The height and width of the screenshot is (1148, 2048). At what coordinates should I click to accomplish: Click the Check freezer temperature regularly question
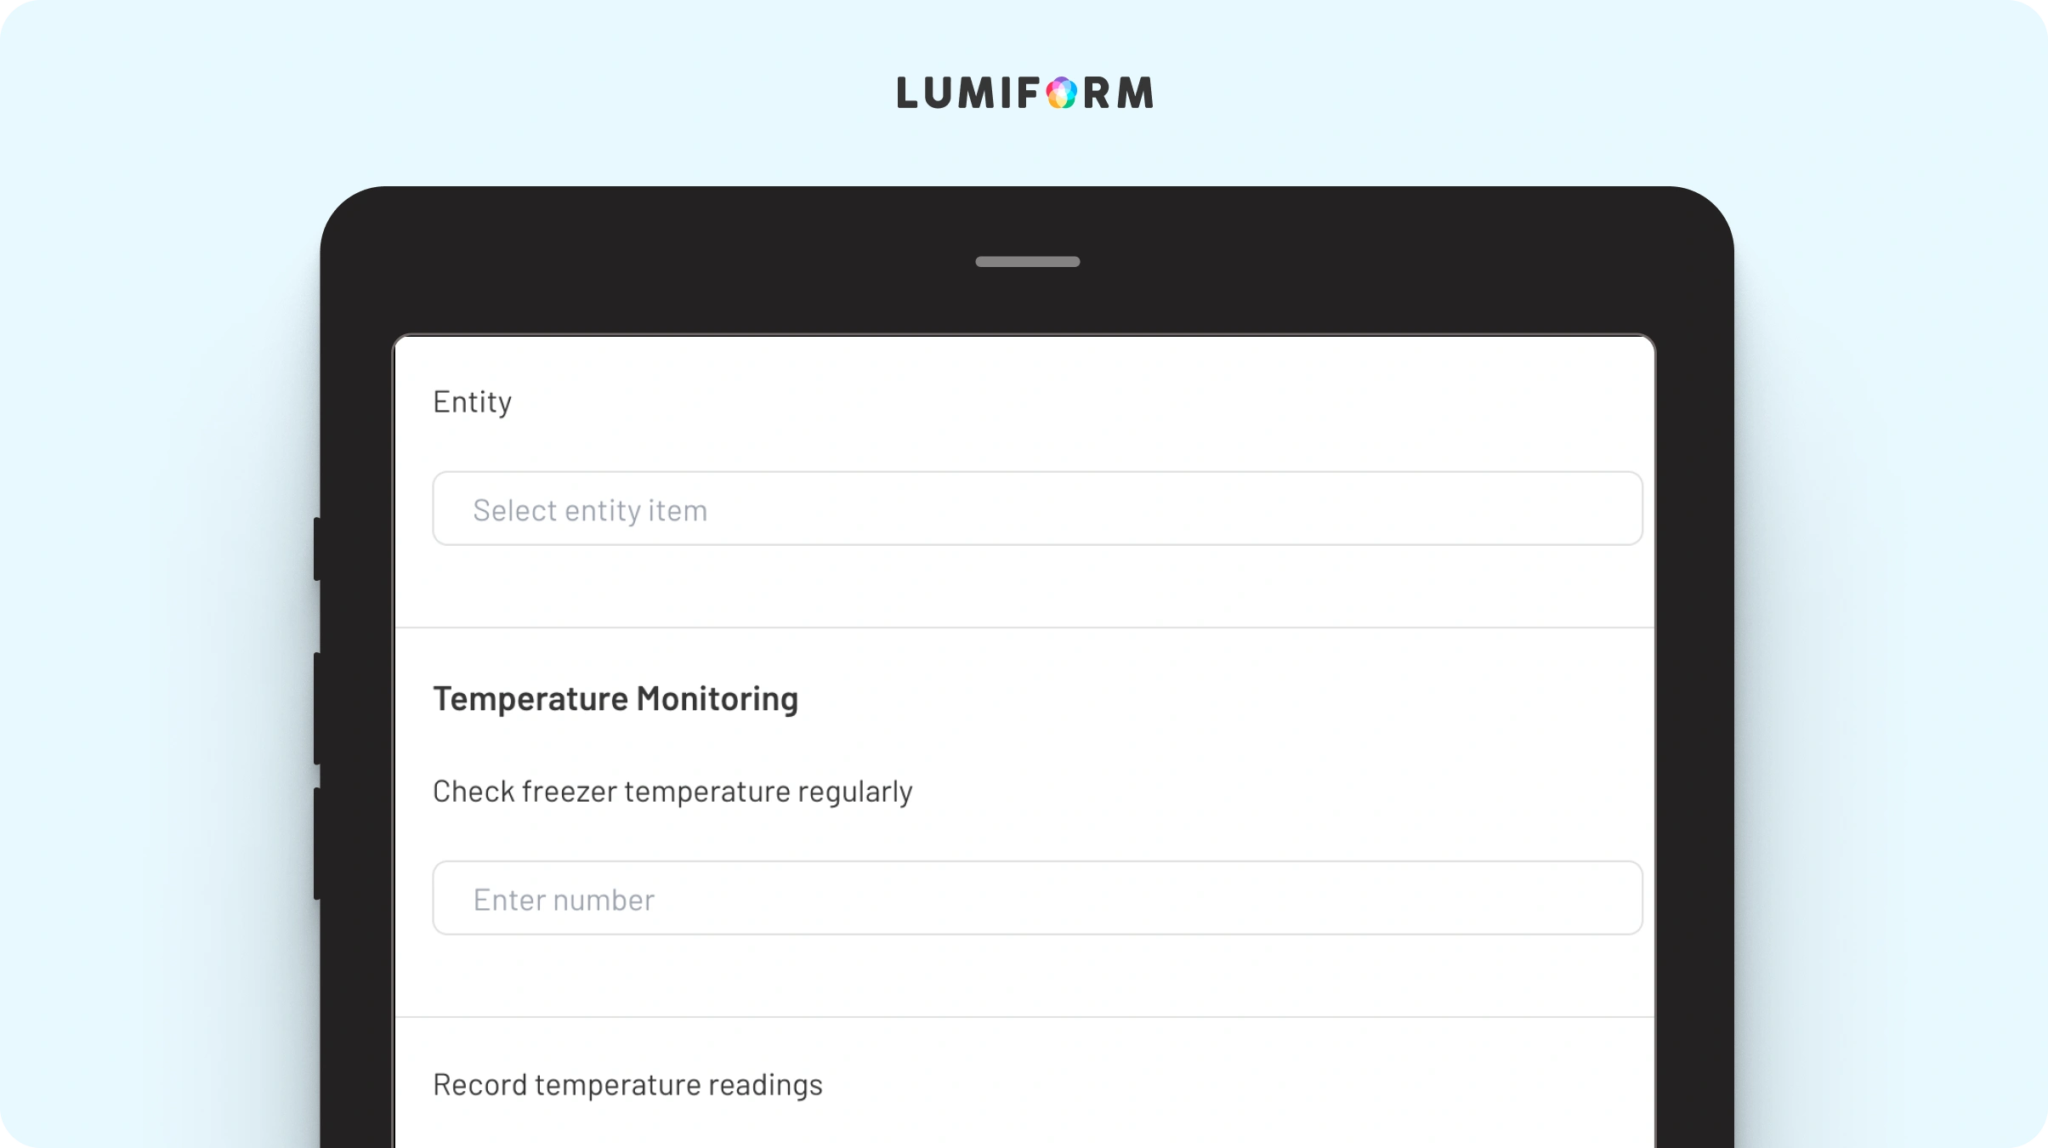(672, 791)
